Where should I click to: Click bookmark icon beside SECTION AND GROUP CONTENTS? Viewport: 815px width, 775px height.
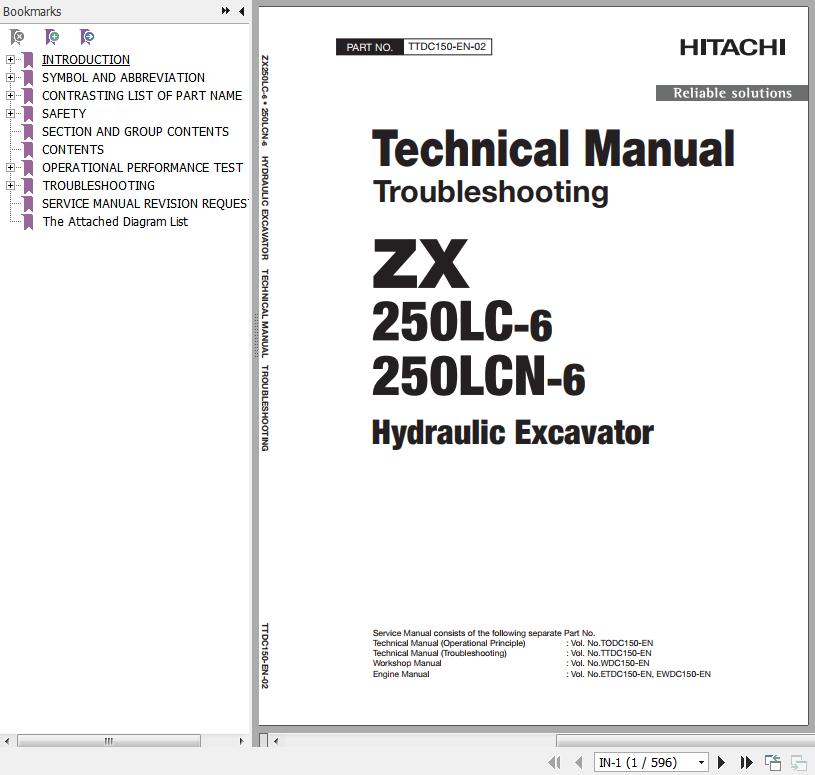(x=29, y=132)
